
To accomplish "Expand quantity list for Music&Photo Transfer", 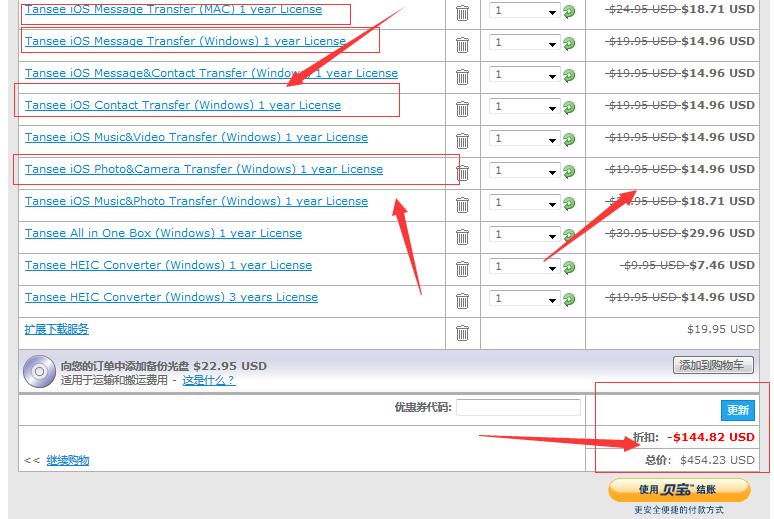I will click(525, 202).
